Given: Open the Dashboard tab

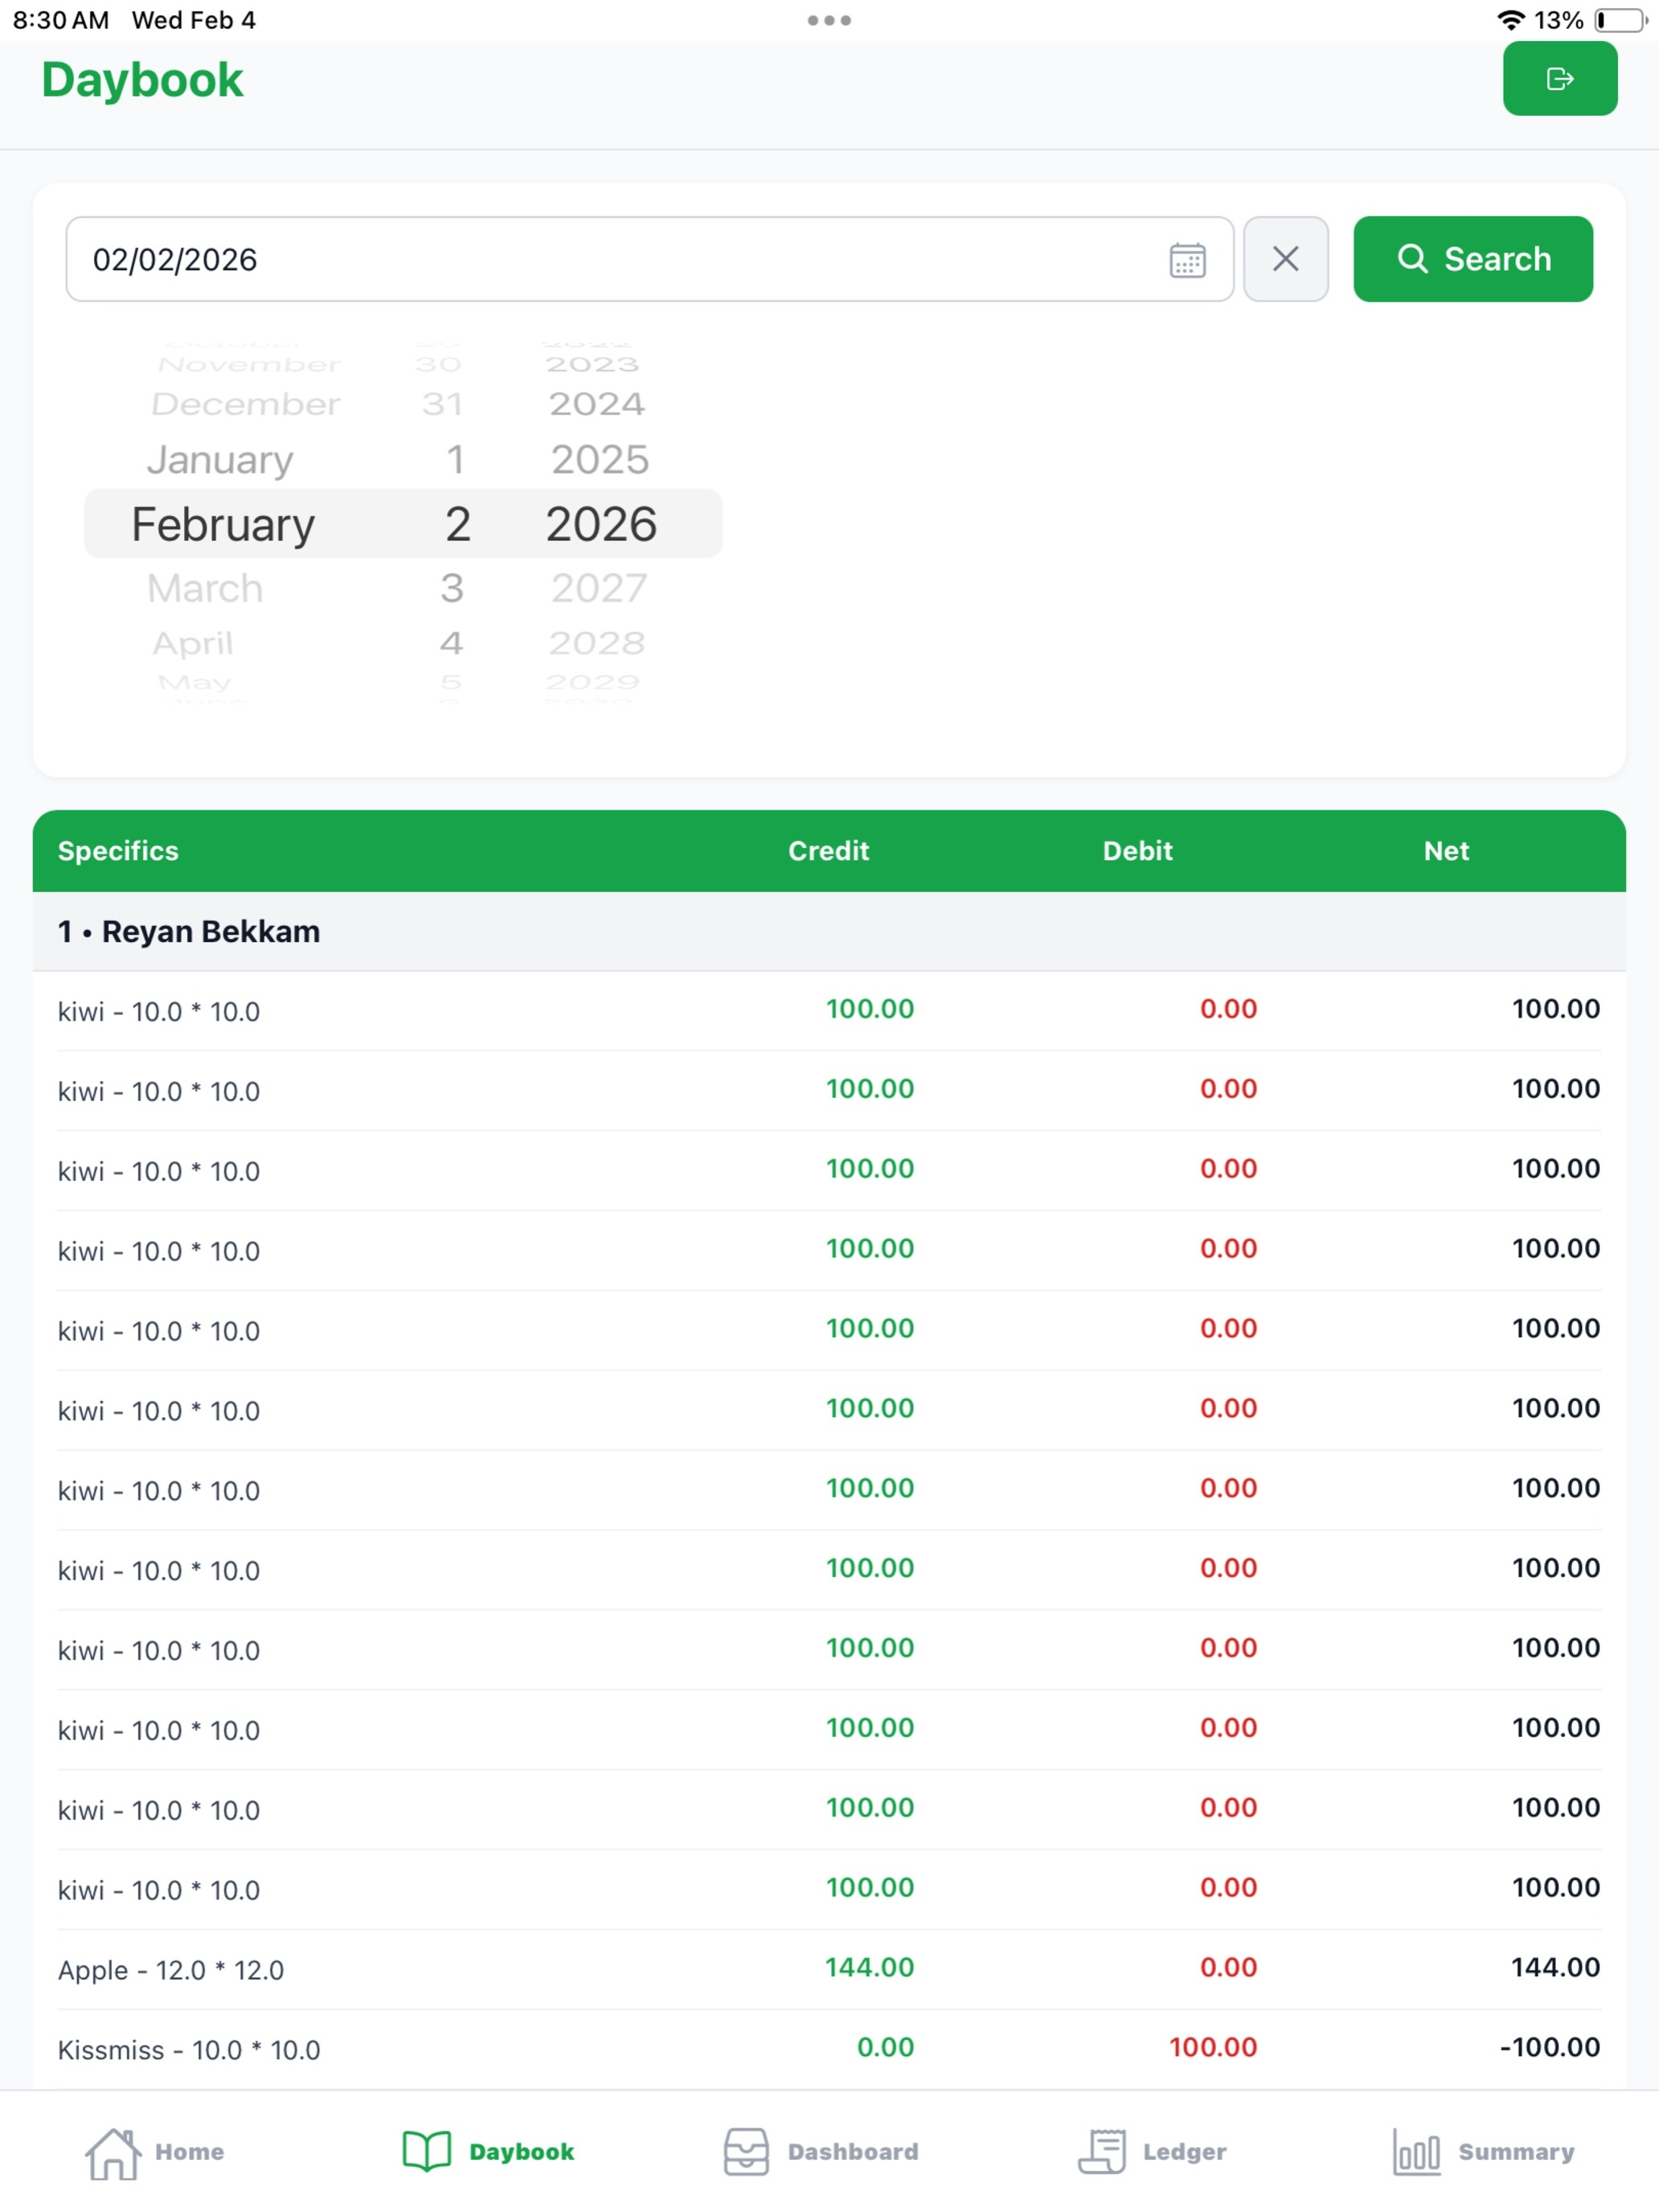Looking at the screenshot, I should [x=820, y=2152].
